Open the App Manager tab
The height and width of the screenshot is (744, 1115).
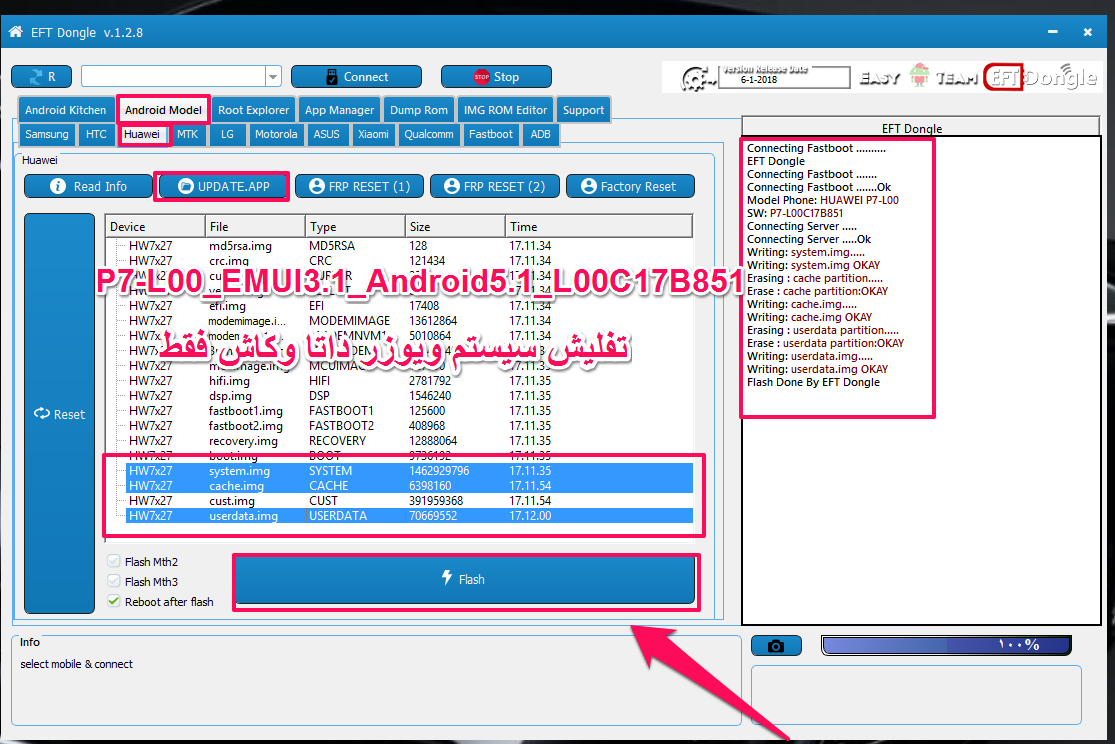[x=339, y=110]
